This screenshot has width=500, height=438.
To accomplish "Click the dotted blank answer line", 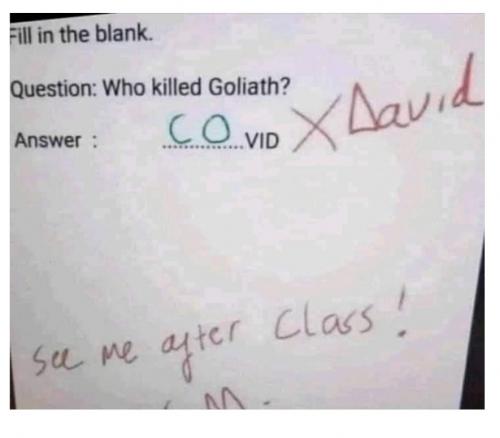I will click(203, 146).
